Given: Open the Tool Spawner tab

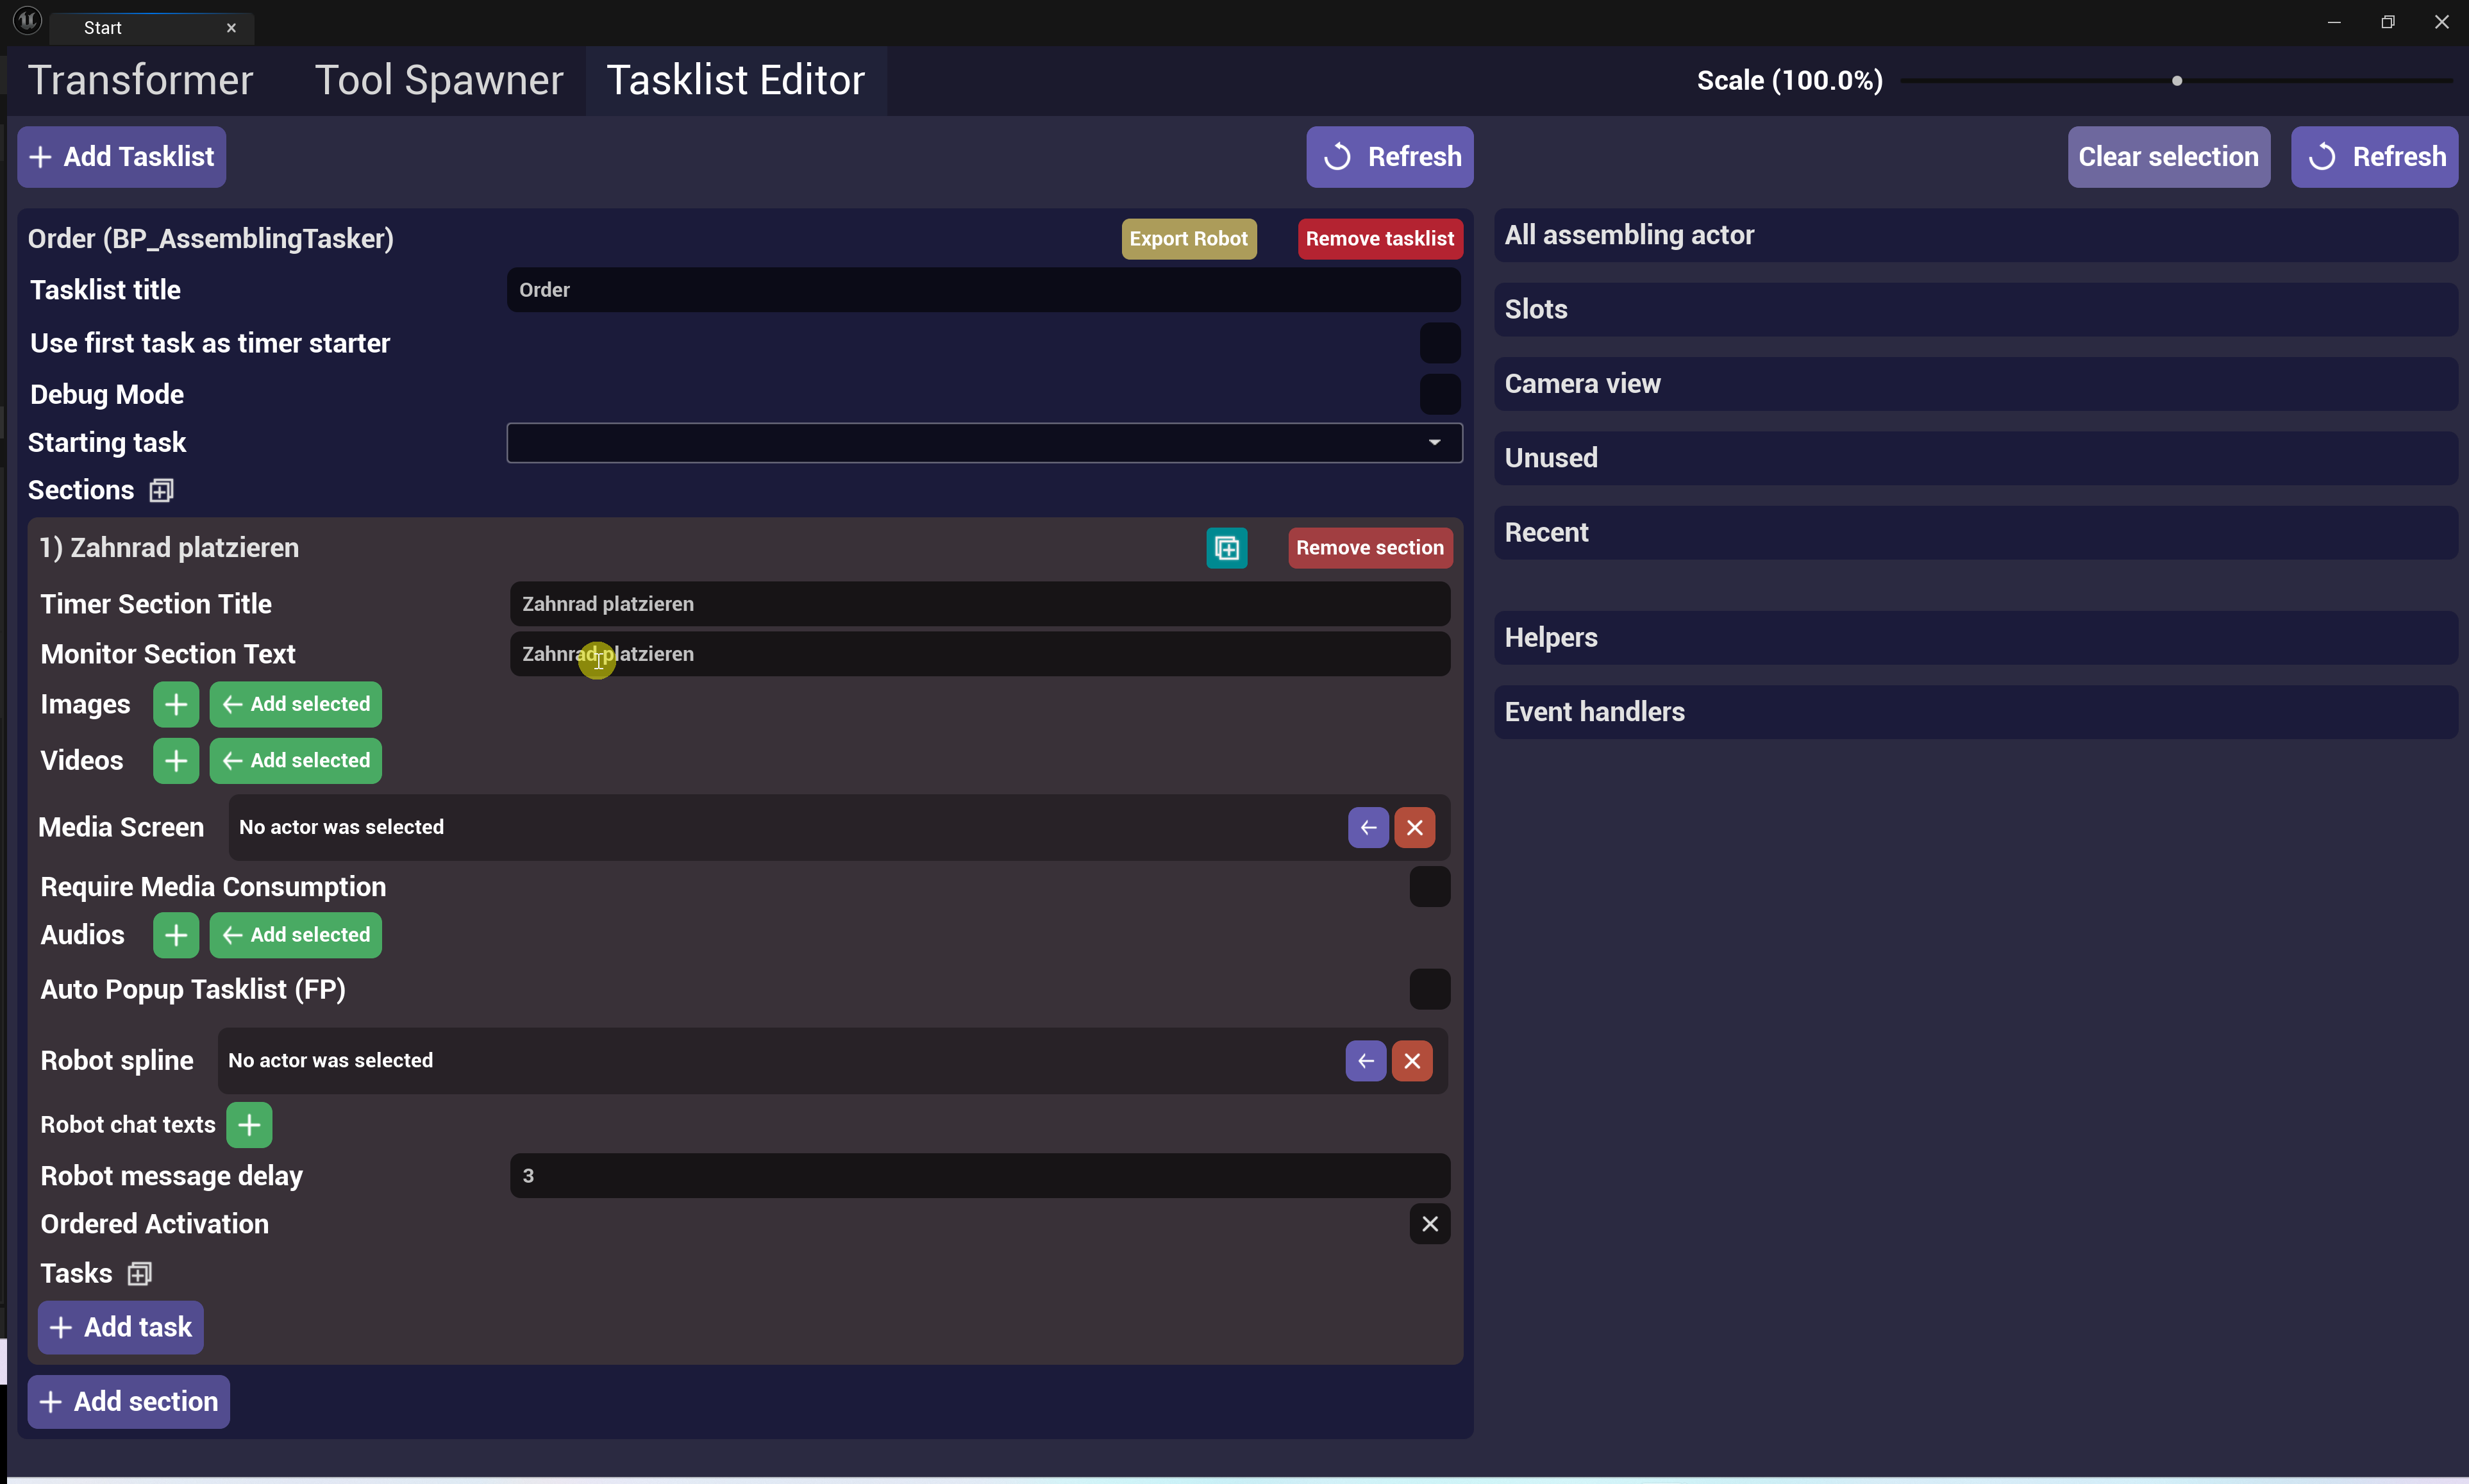Looking at the screenshot, I should pos(439,80).
